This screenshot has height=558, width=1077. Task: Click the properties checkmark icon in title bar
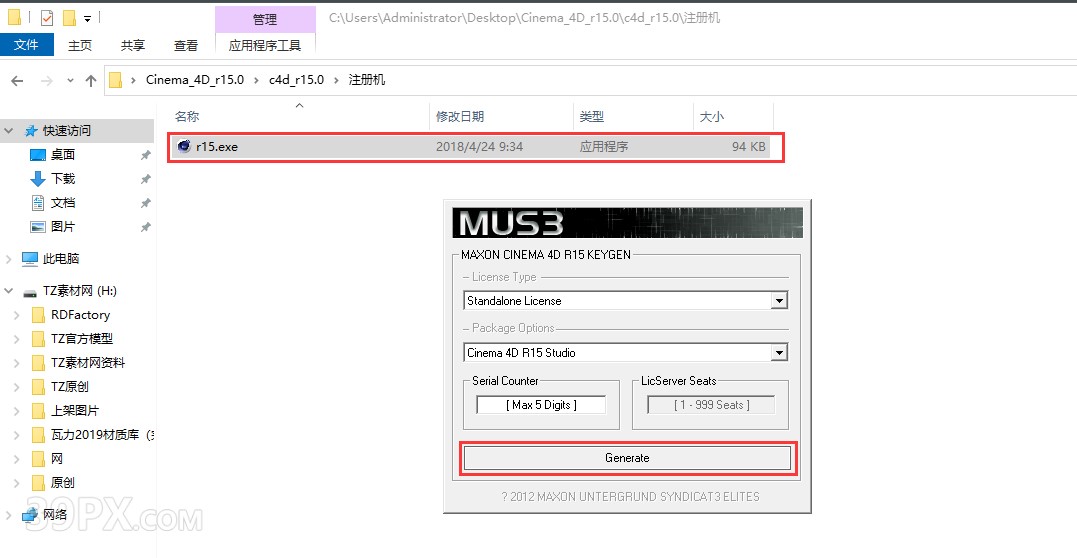point(47,18)
